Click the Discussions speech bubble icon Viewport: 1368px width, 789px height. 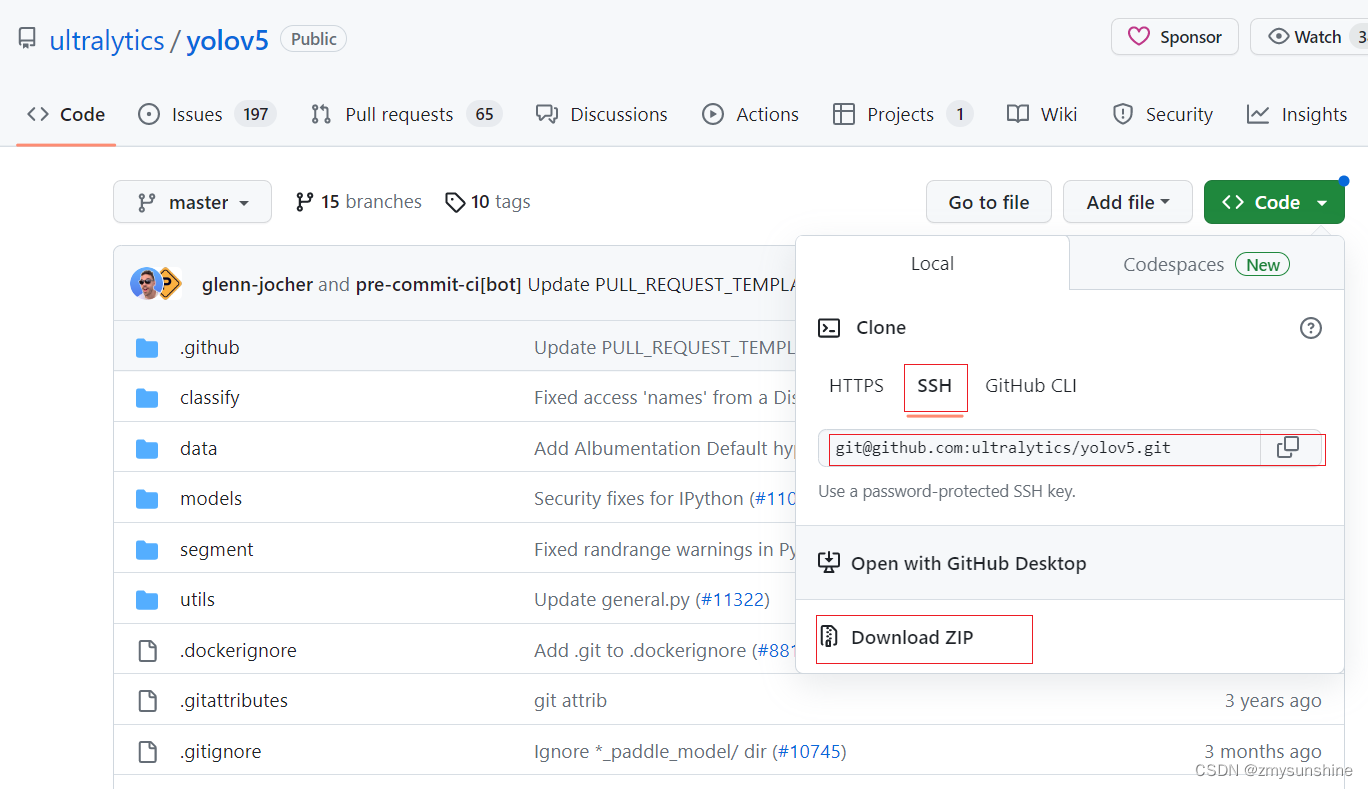click(546, 114)
